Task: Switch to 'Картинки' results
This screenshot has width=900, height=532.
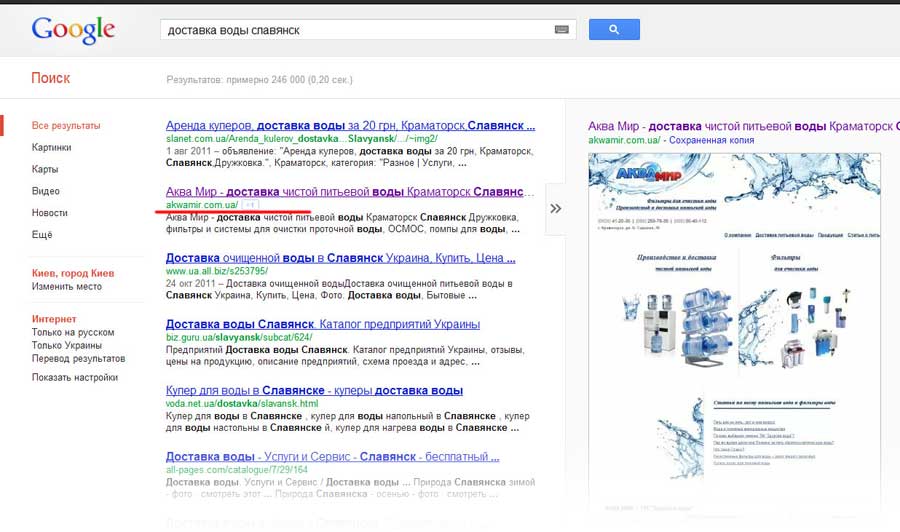Action: (52, 147)
